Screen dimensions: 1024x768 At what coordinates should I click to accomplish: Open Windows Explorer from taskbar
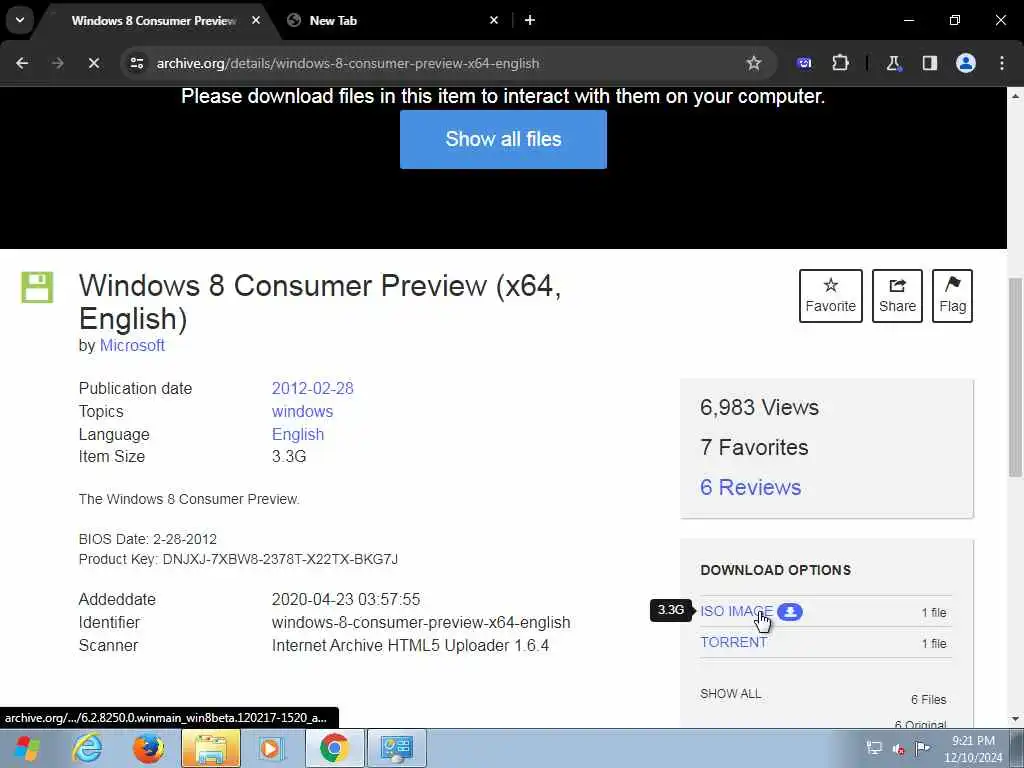point(210,748)
